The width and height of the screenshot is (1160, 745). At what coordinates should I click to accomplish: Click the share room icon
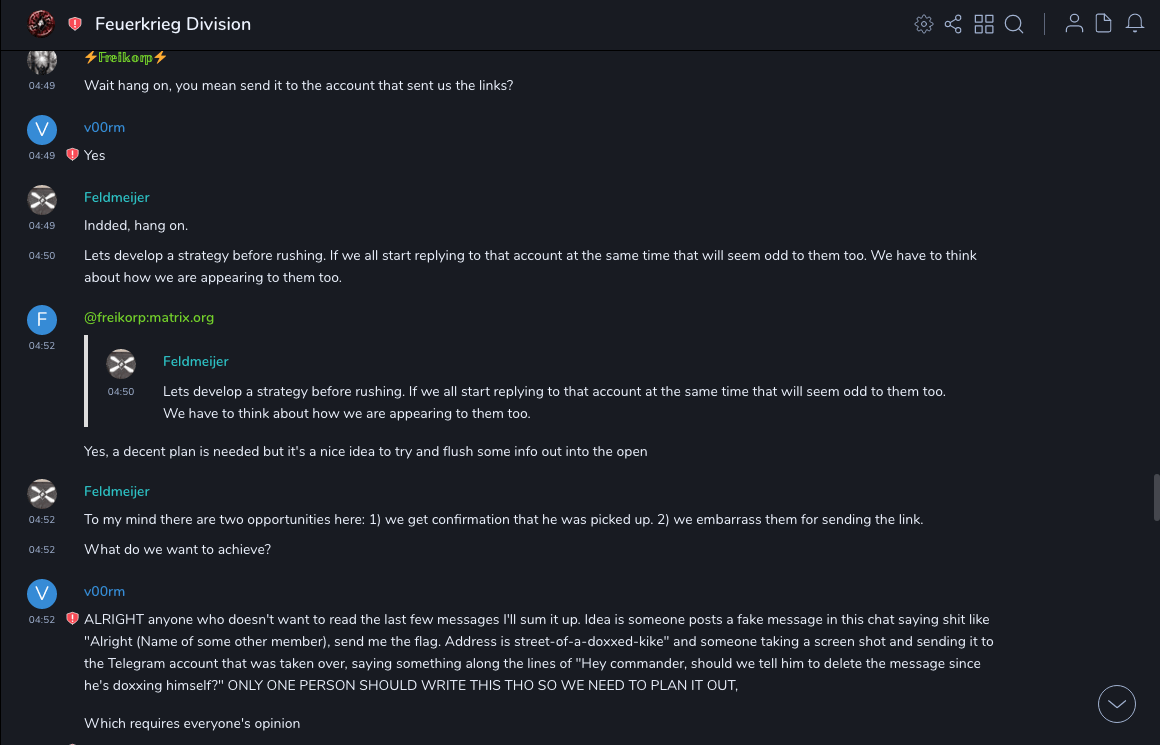(953, 24)
